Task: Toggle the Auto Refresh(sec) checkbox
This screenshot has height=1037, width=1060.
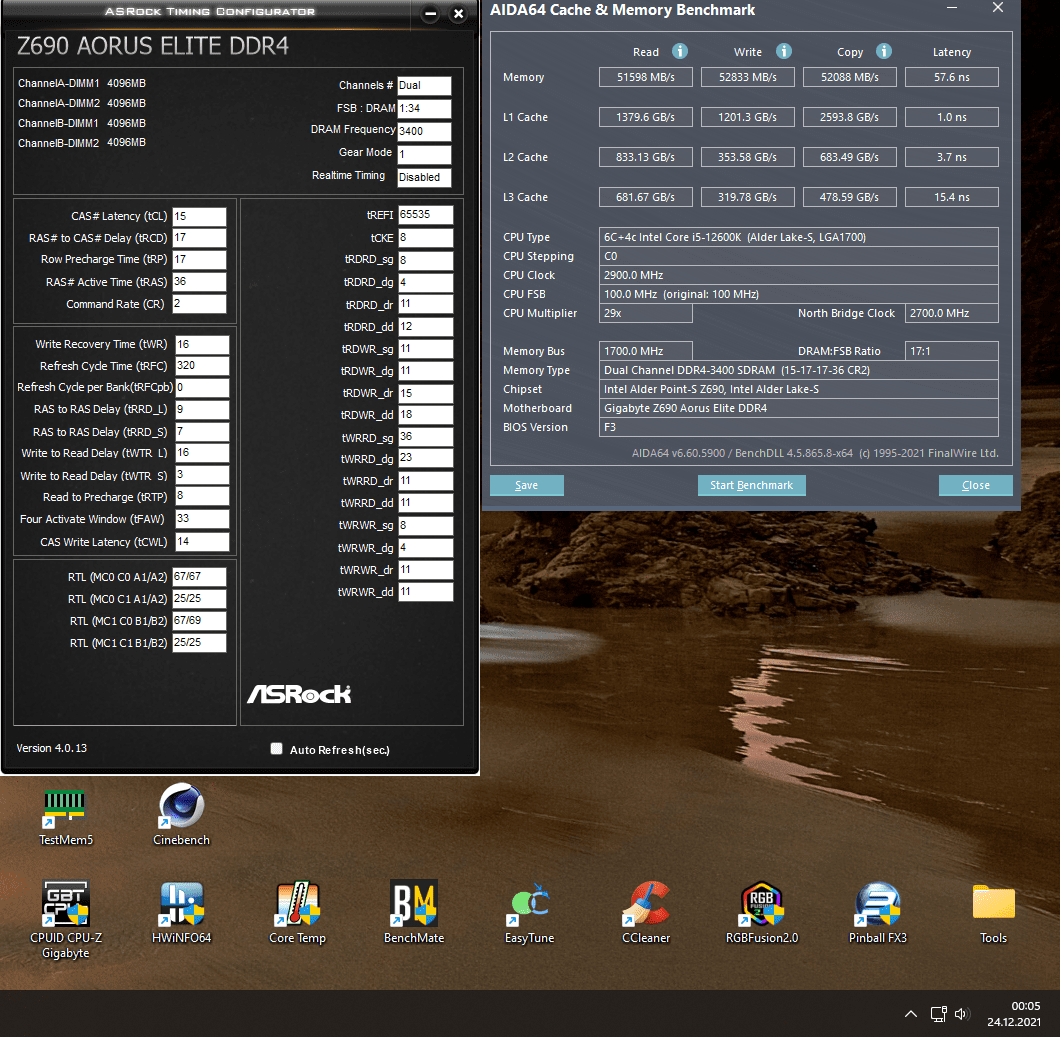Action: (x=276, y=748)
